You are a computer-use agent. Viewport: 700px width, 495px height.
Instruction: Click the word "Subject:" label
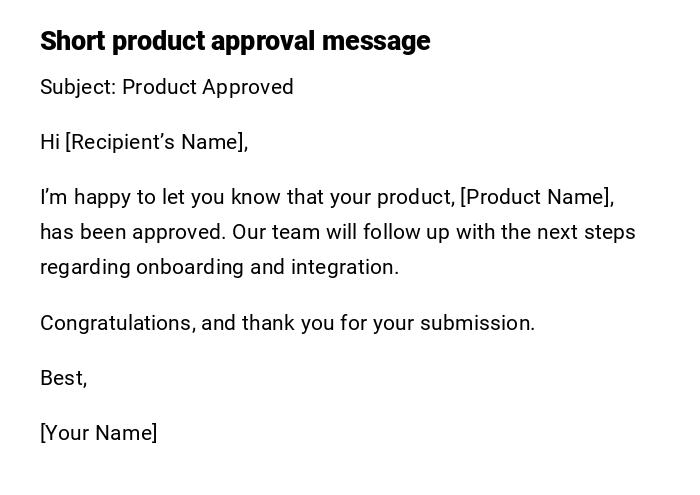[x=78, y=87]
